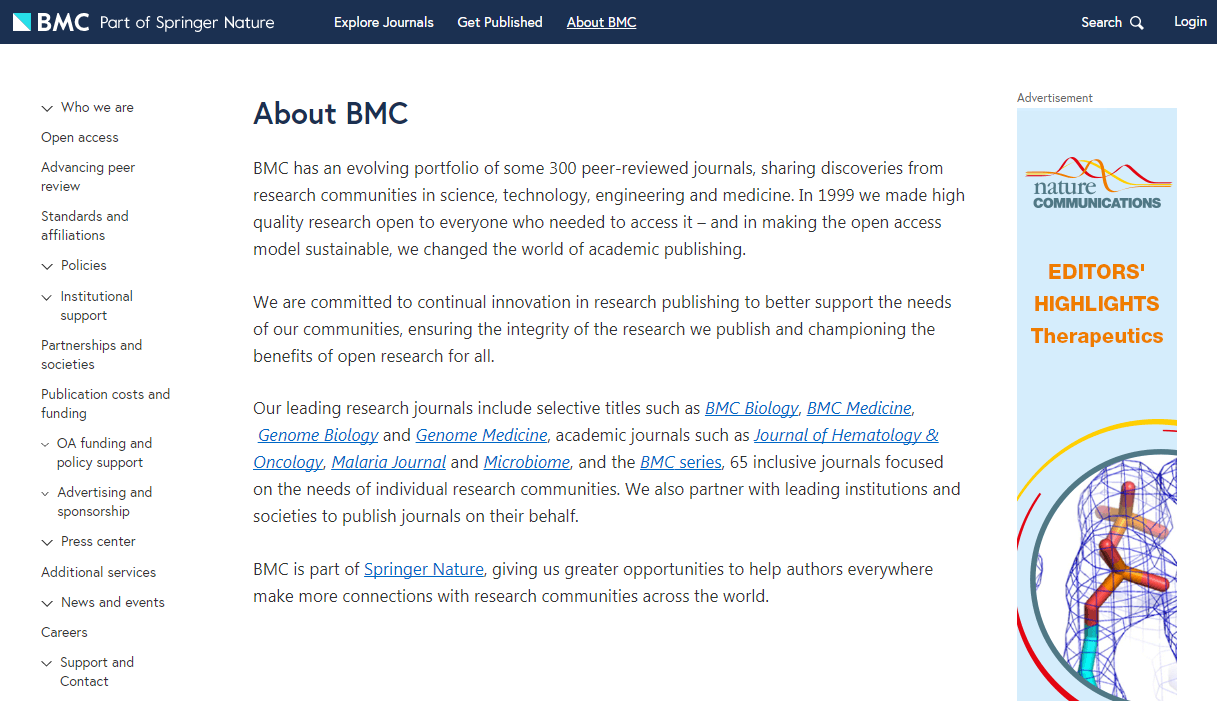This screenshot has height=701, width=1217.
Task: Expand the Institutional support chevron
Action: coord(47,297)
